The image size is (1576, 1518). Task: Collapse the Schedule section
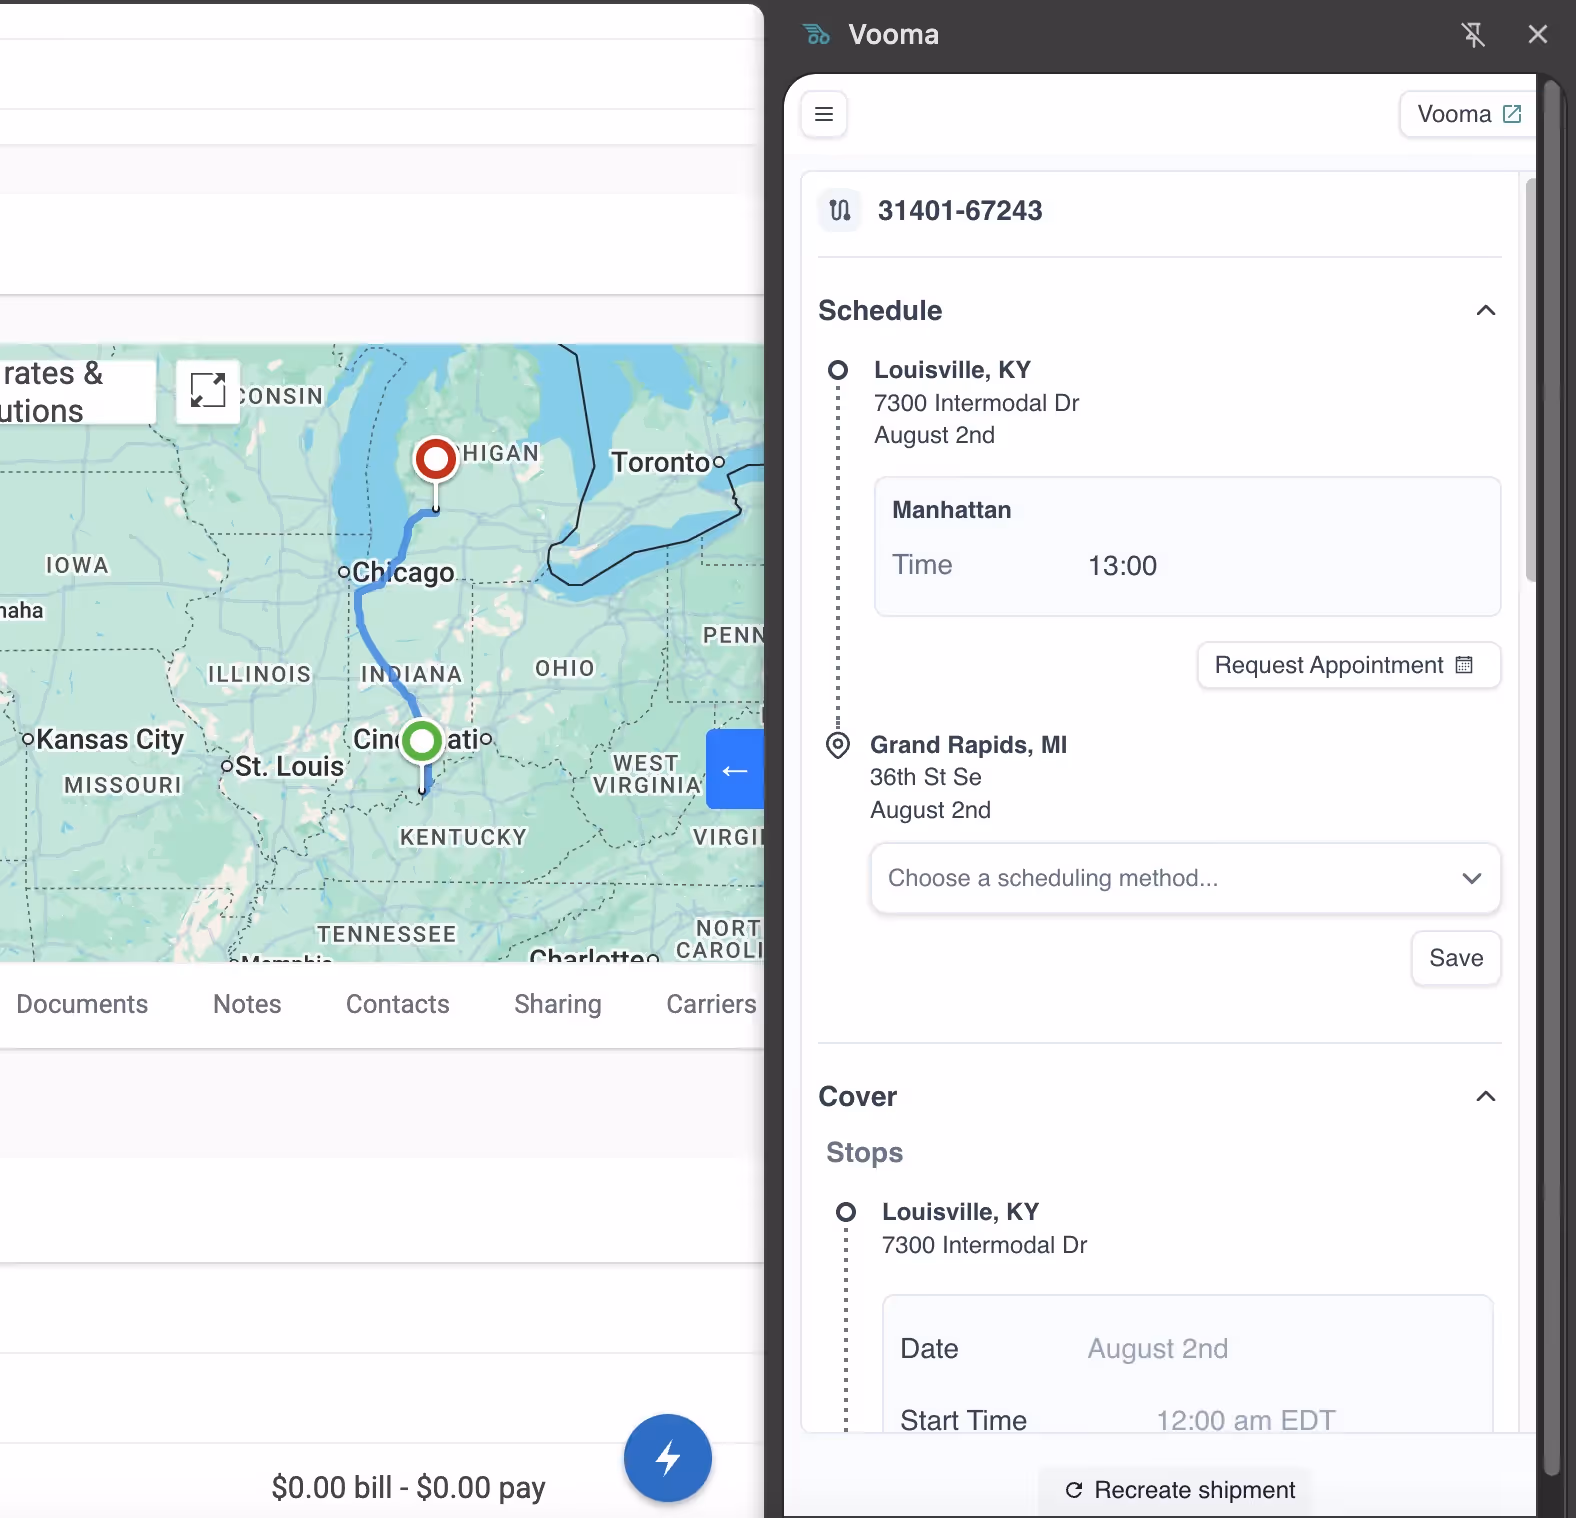(x=1486, y=310)
